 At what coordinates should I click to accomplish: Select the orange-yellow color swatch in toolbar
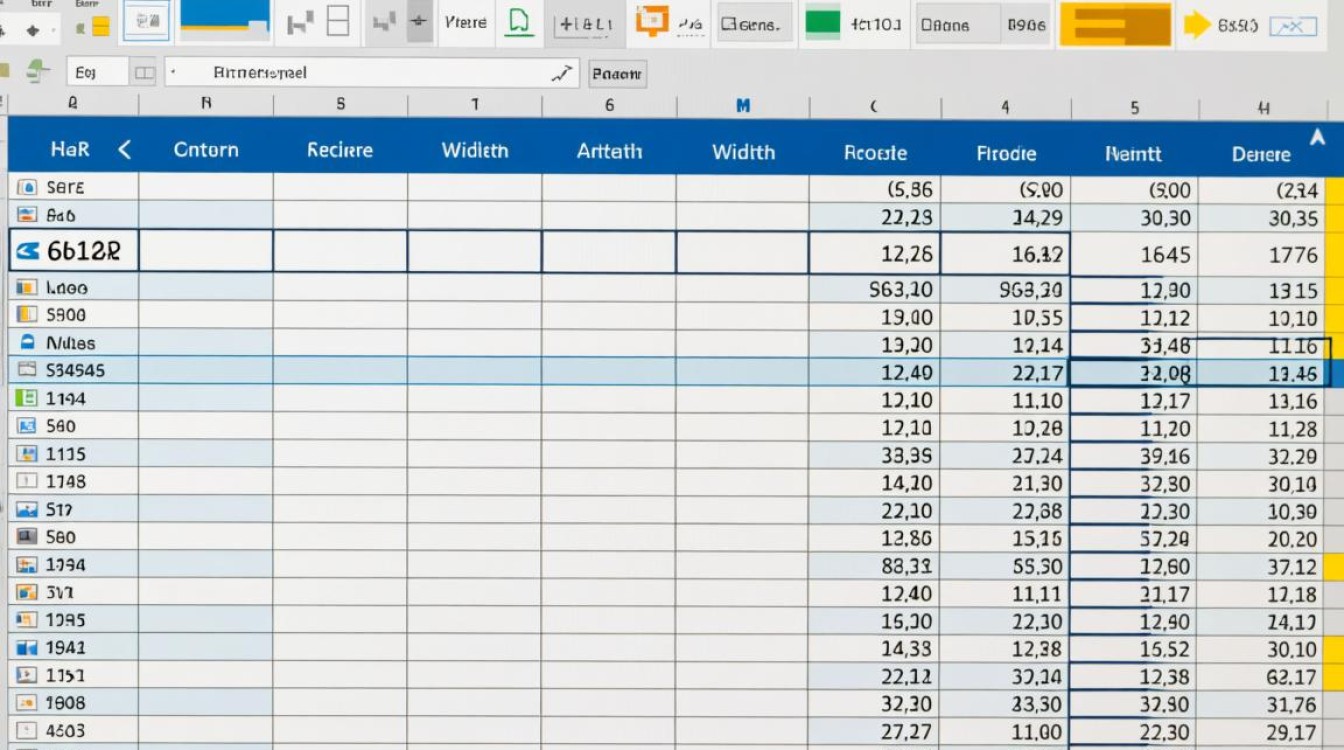pyautogui.click(x=1115, y=24)
